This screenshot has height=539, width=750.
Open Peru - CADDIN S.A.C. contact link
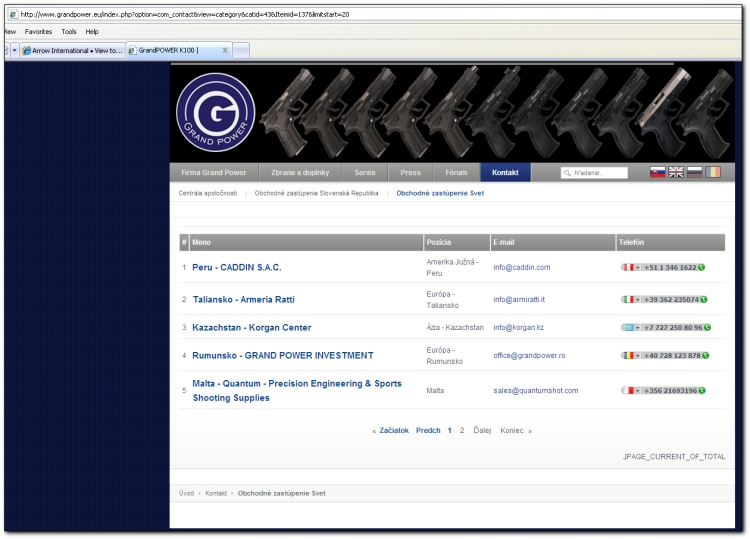pyautogui.click(x=237, y=268)
